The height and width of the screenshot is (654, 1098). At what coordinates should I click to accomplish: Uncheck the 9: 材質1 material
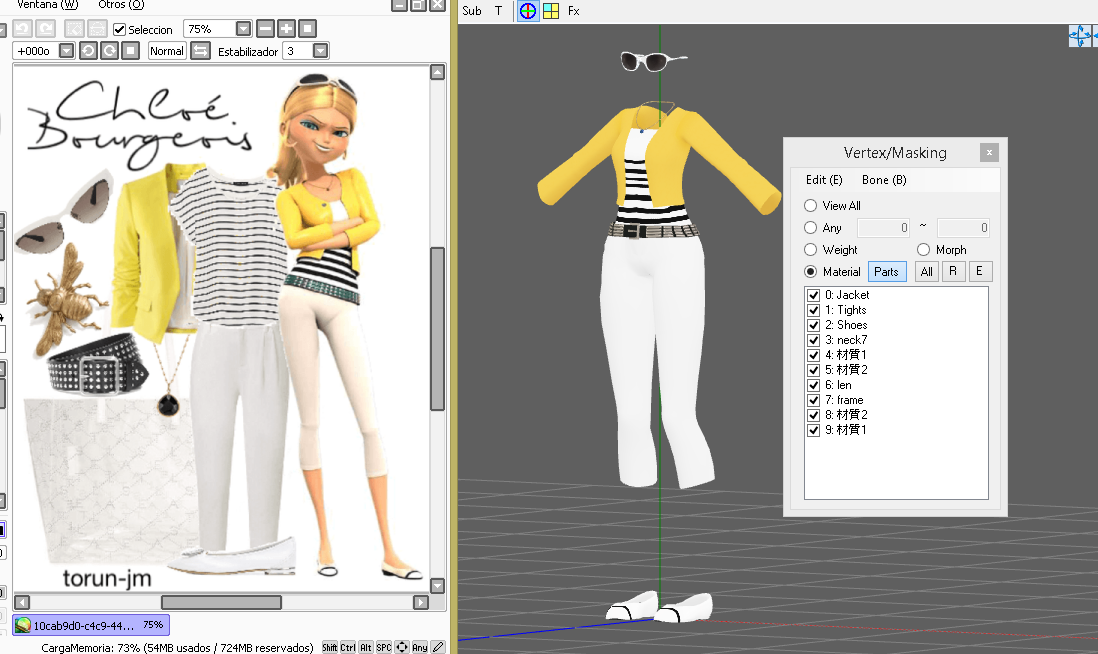point(814,430)
